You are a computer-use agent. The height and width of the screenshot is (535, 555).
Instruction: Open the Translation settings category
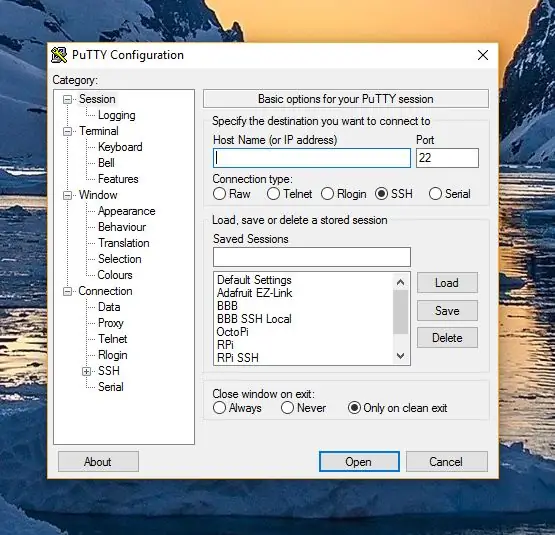tap(124, 243)
